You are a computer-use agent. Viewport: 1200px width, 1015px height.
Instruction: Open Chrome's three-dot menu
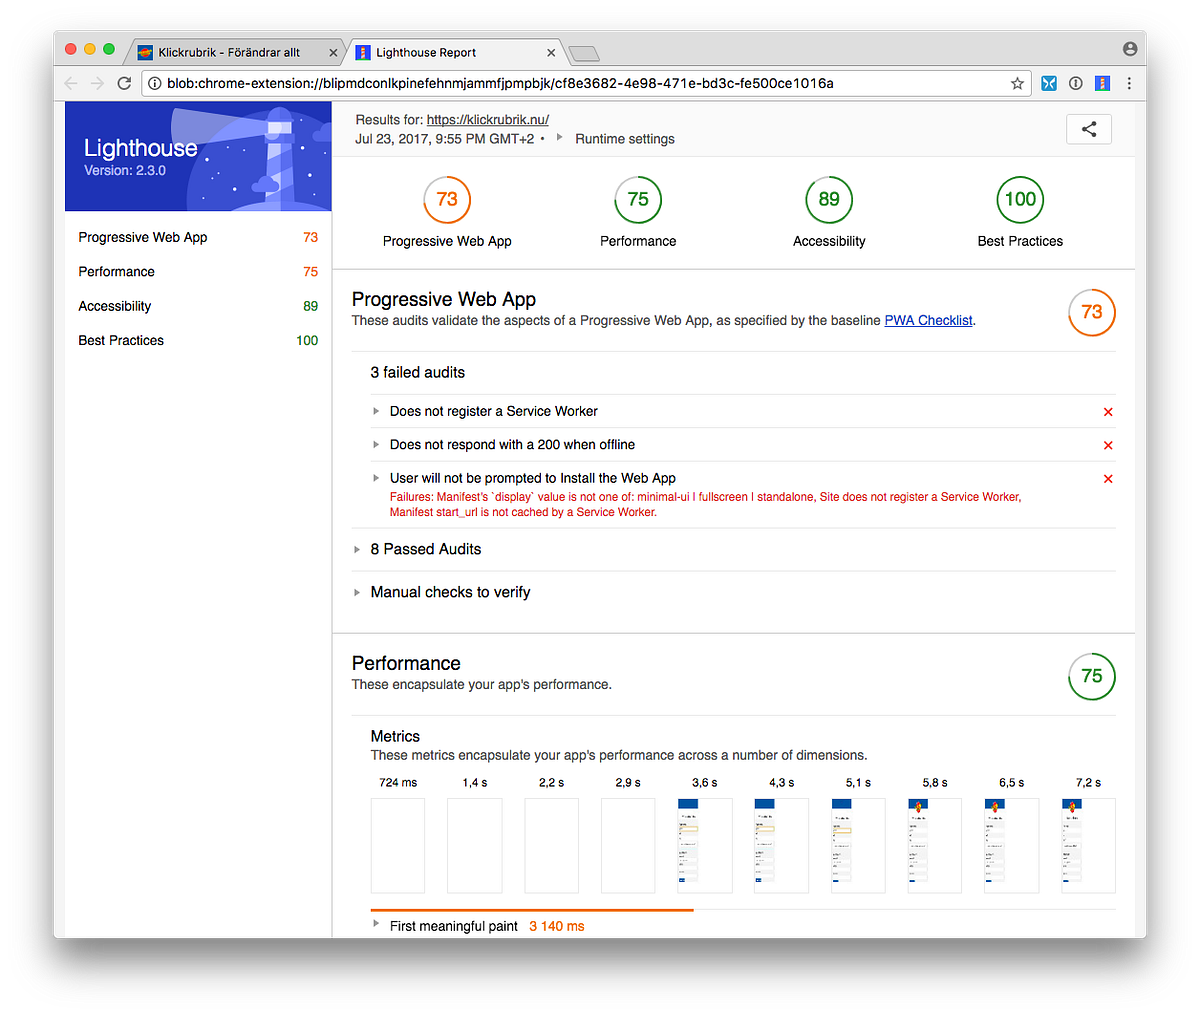(x=1129, y=83)
